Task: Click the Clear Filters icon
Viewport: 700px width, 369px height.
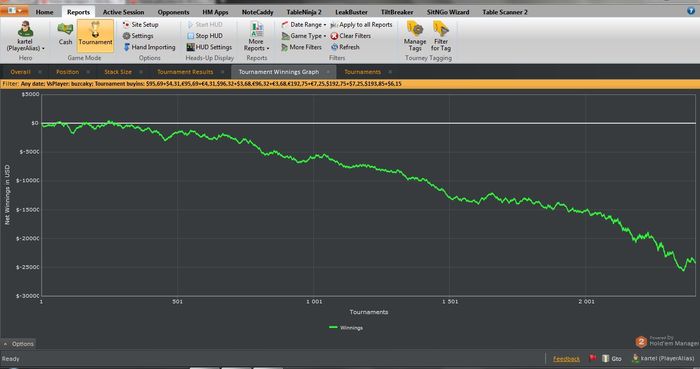Action: pos(334,36)
